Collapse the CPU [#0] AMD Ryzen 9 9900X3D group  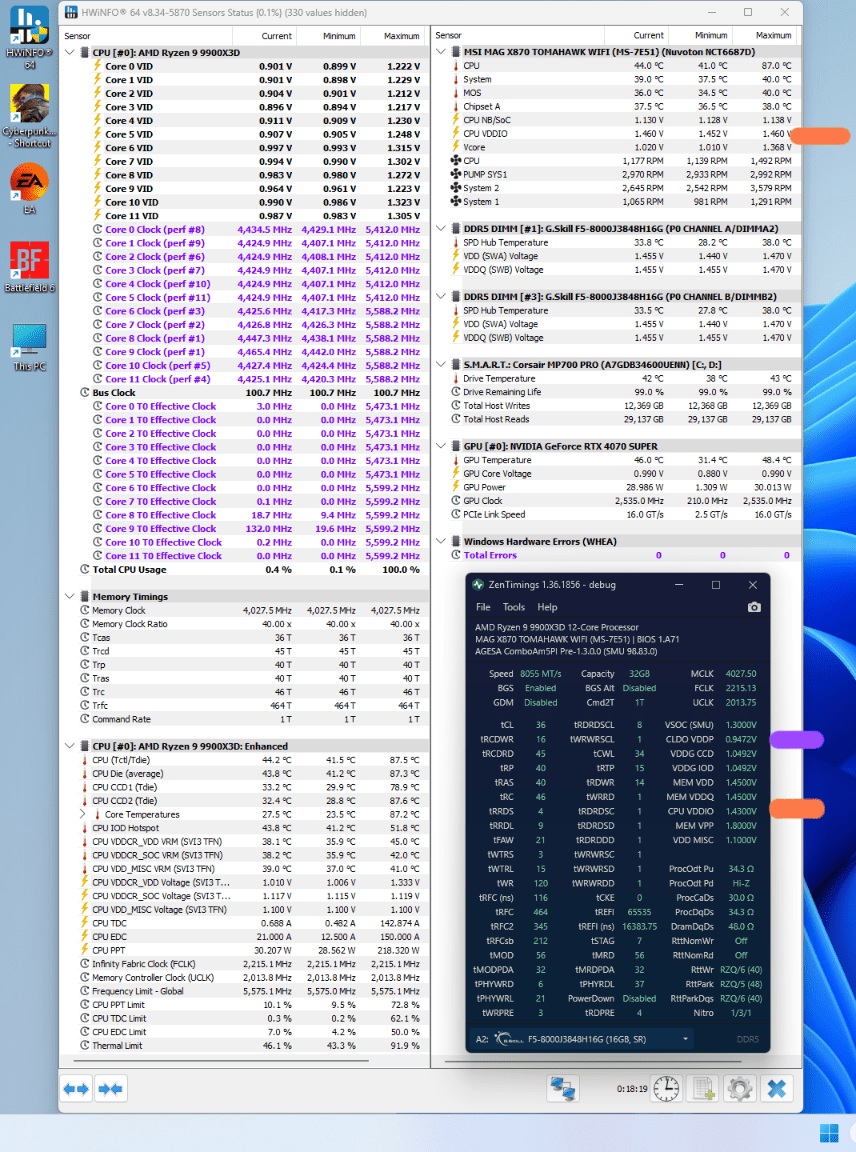tap(70, 53)
